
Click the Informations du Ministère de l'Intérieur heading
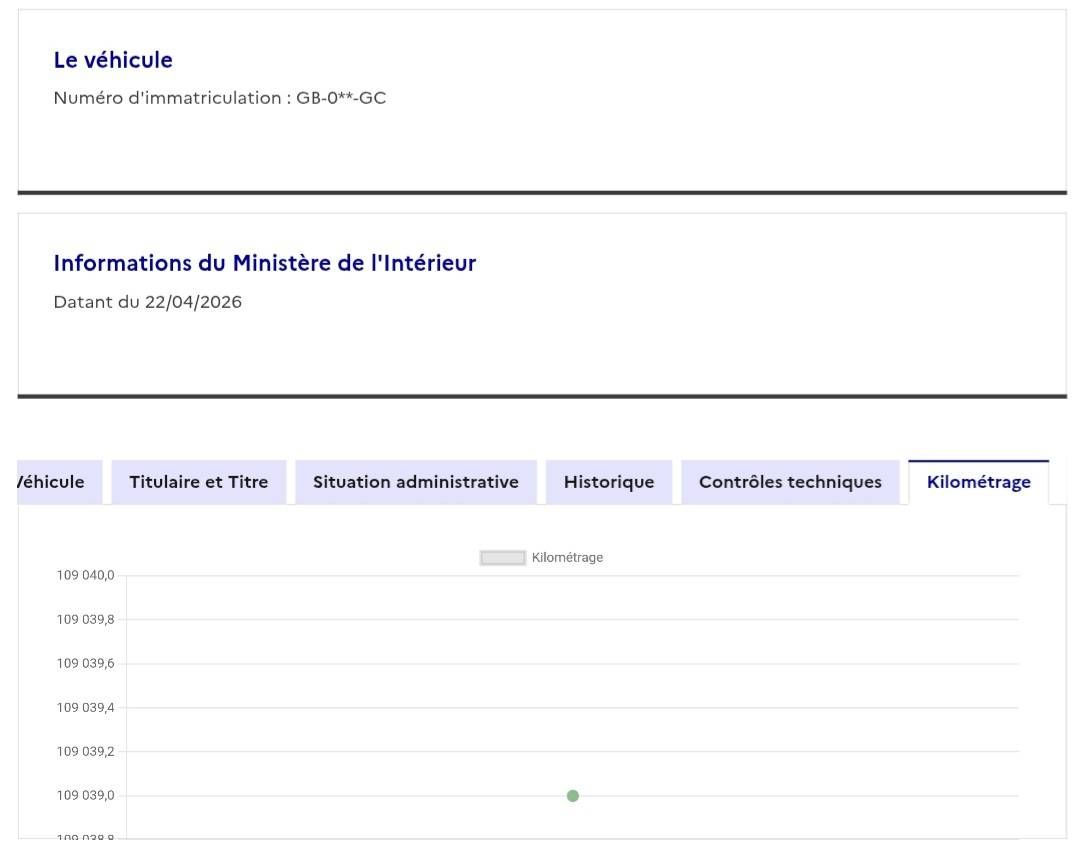coord(265,263)
